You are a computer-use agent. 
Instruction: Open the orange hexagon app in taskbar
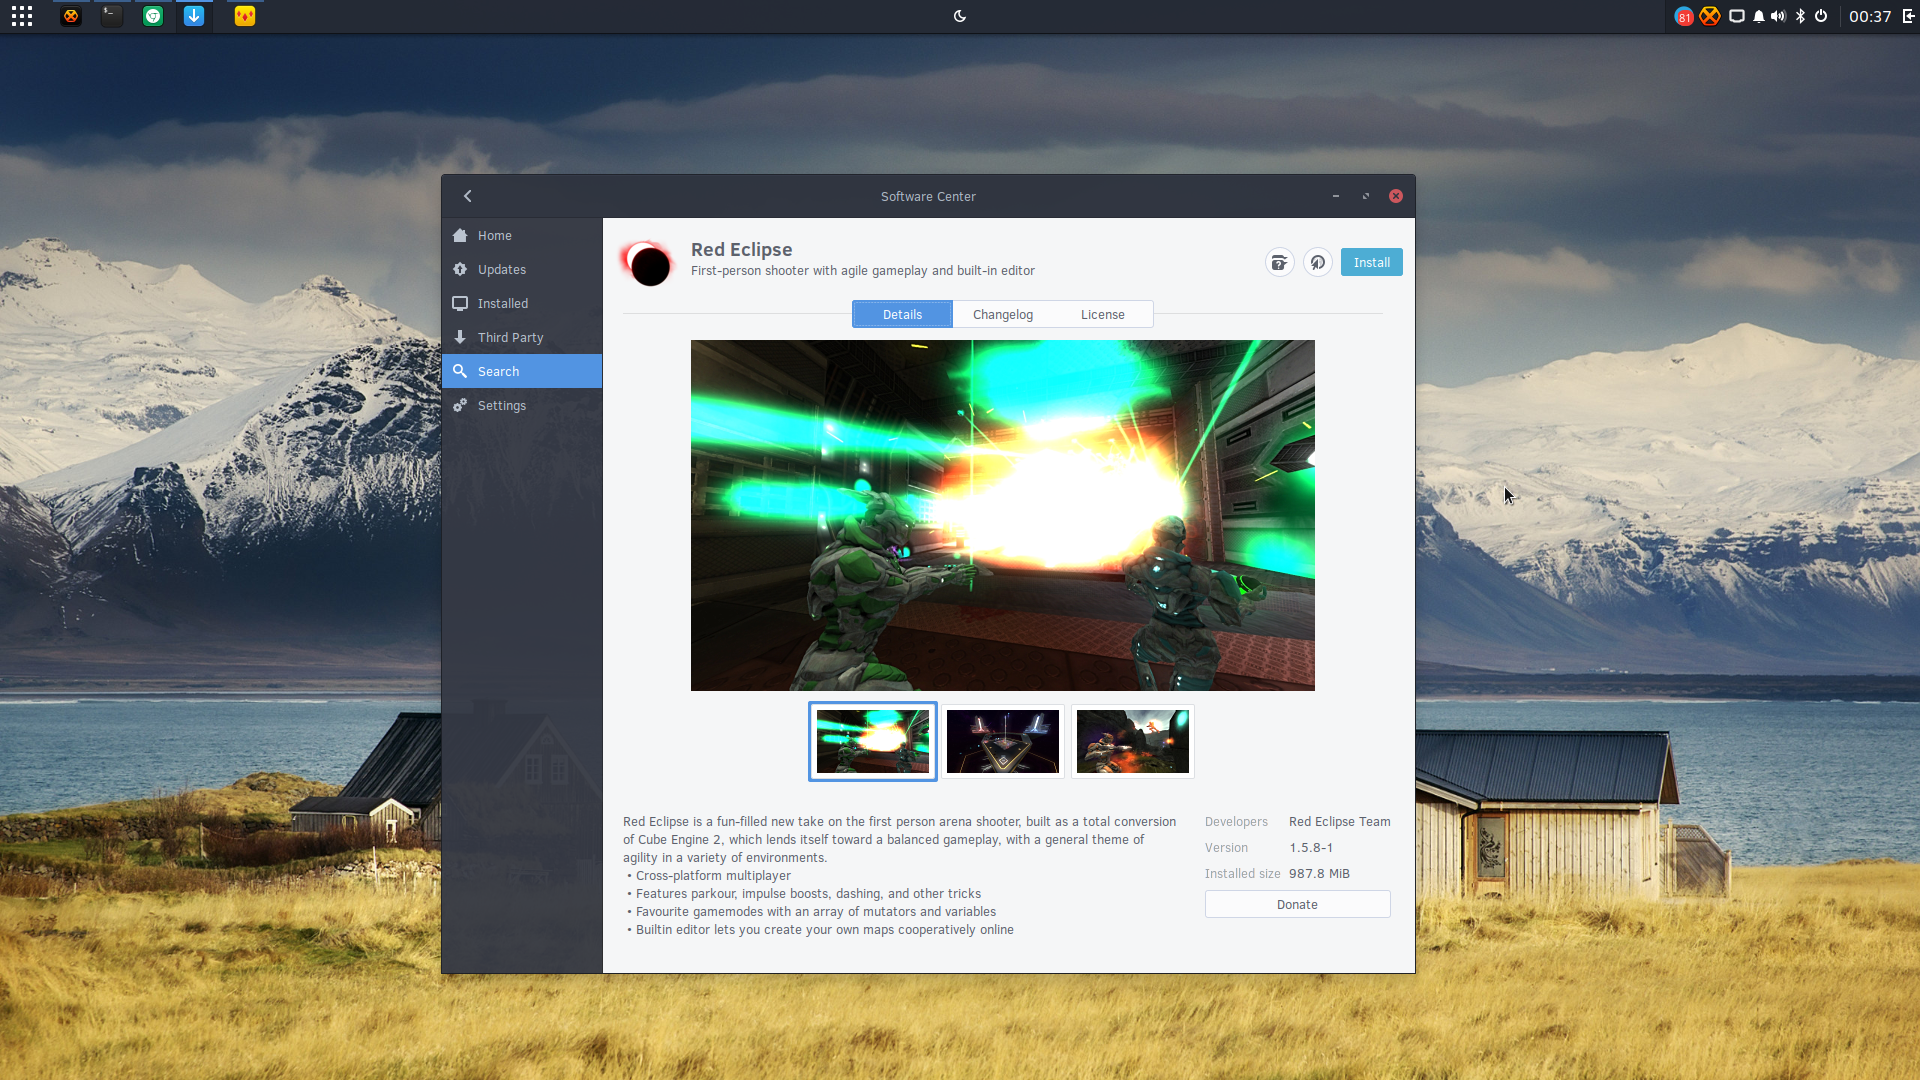coord(71,16)
